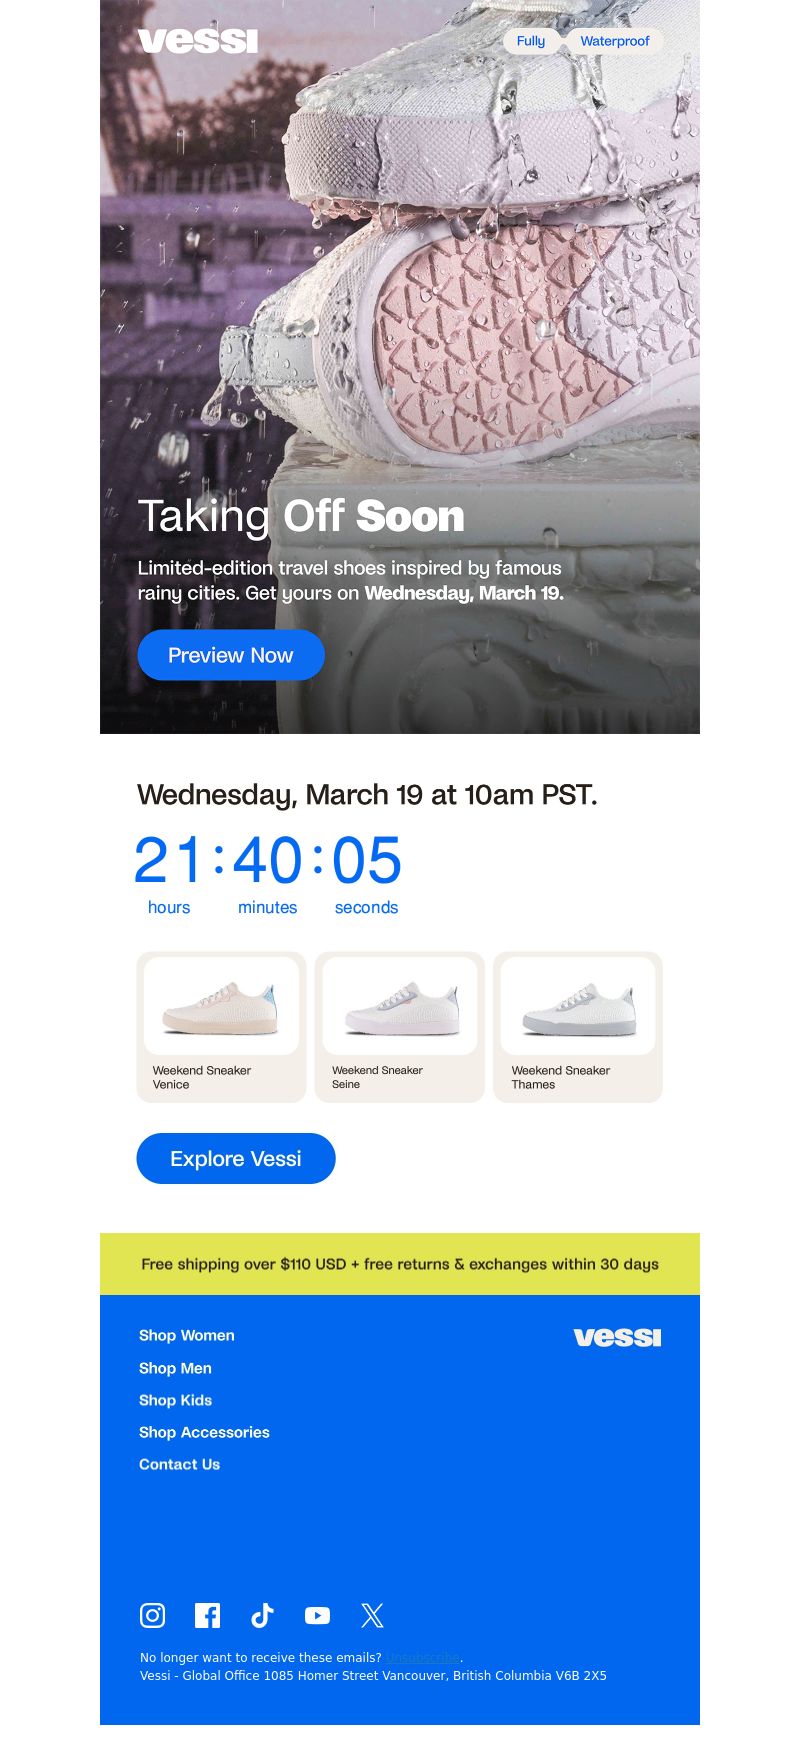Open the TikTok social icon
Image resolution: width=800 pixels, height=1764 pixels.
262,1615
